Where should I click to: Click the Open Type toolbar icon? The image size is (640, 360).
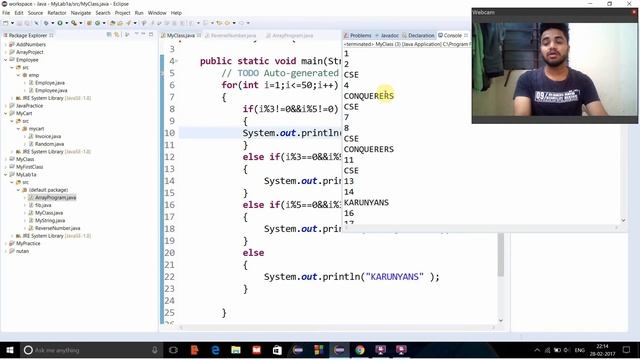click(x=113, y=23)
